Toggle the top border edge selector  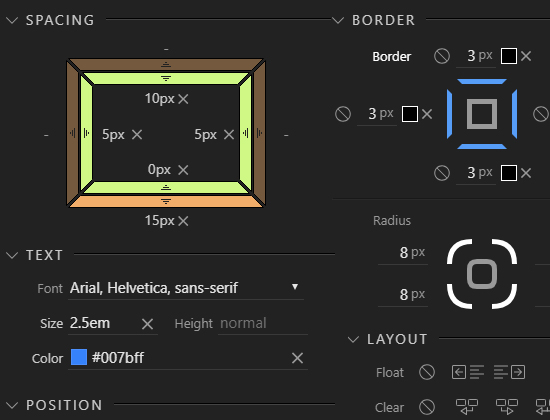click(482, 82)
